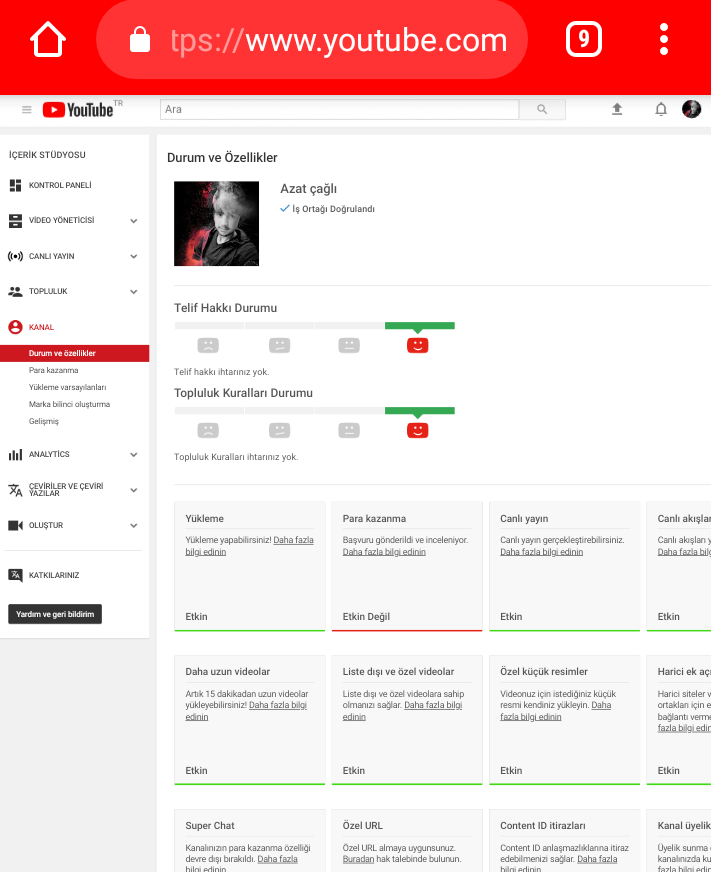Click the translate icon for Çeviriler
This screenshot has height=872, width=711.
pyautogui.click(x=15, y=490)
